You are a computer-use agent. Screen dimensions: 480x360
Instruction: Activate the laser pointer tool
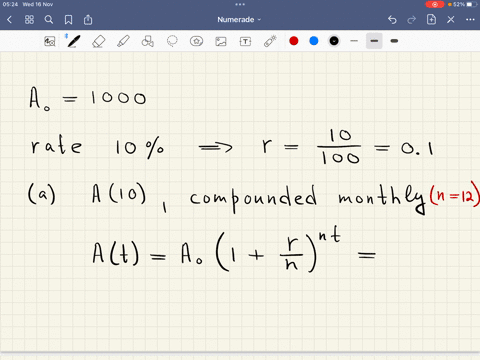(270, 41)
